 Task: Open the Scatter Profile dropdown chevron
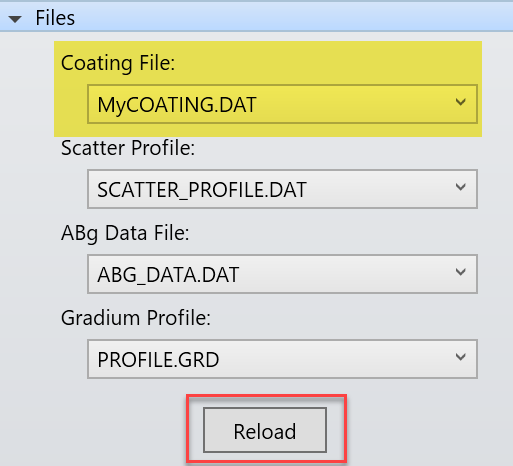461,187
